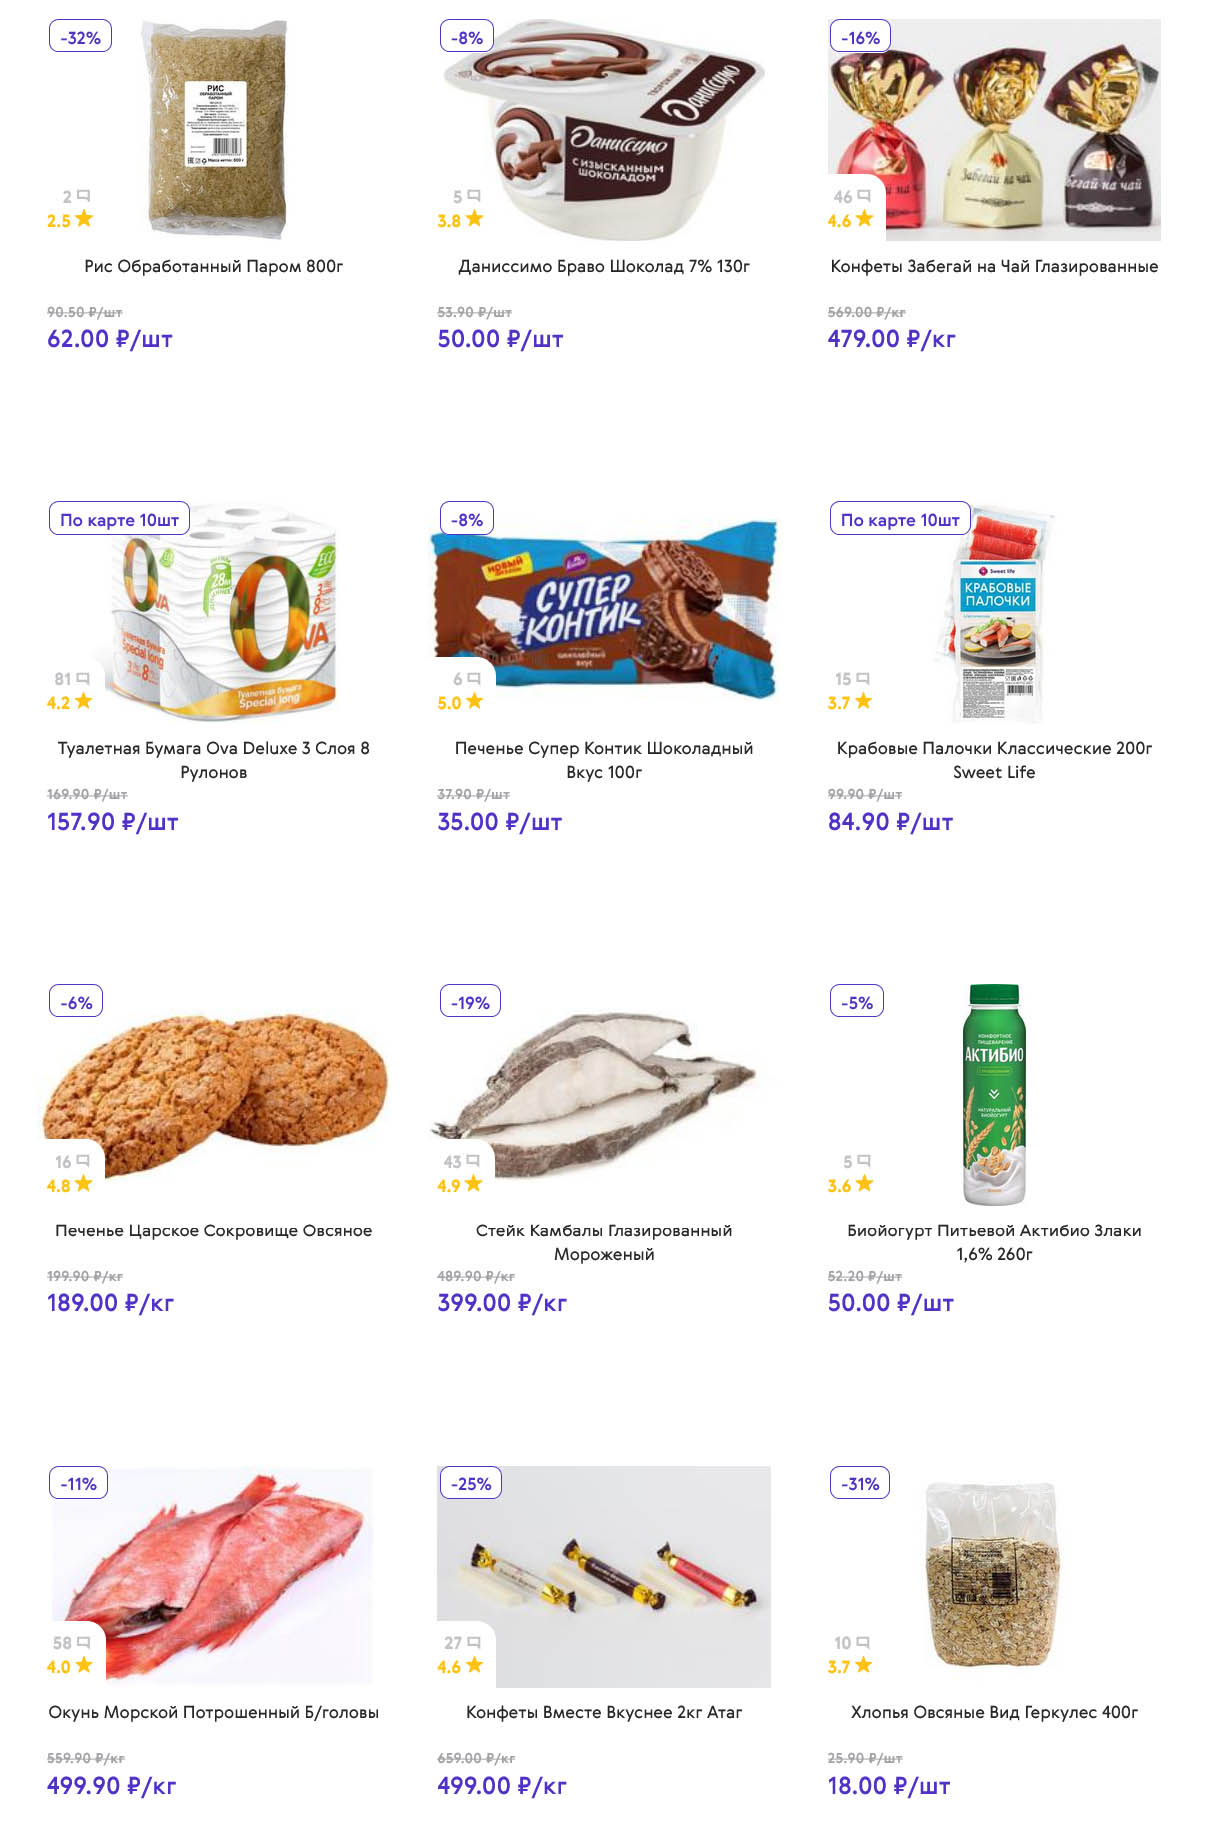Open the Хлопья Овсяные Вид Геркулес 400г link
The height and width of the screenshot is (1827, 1212).
point(994,1712)
